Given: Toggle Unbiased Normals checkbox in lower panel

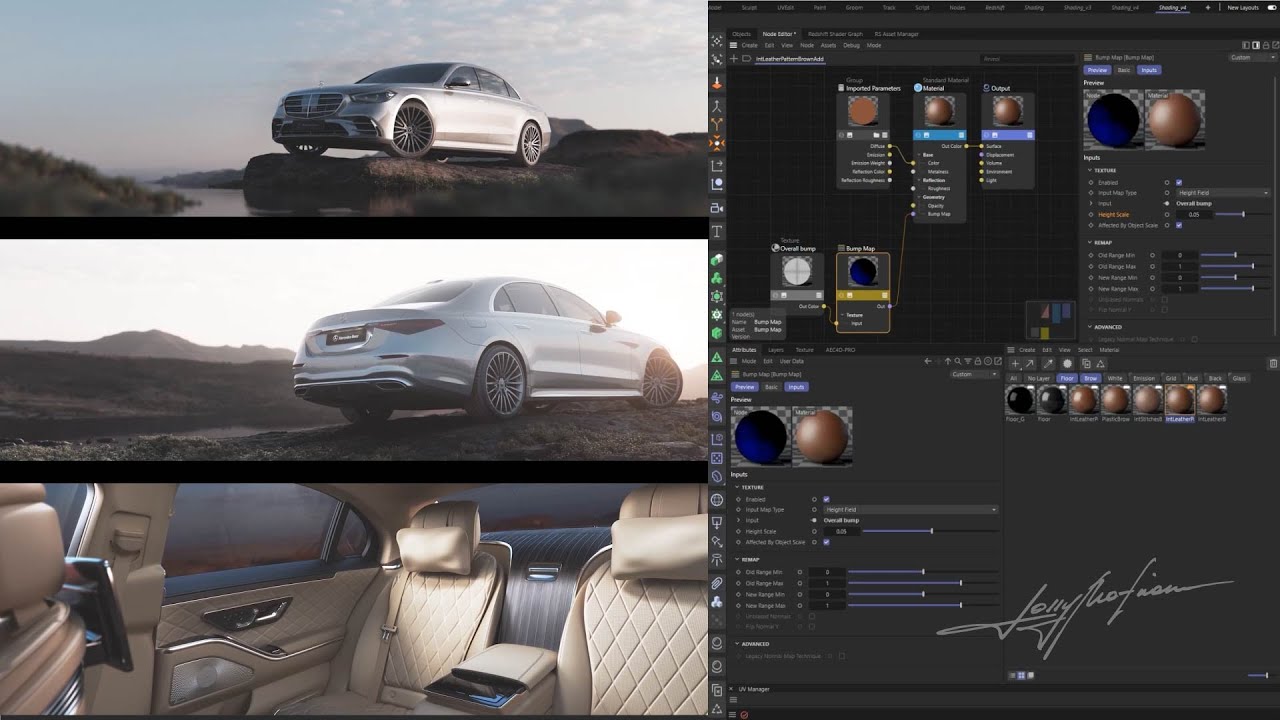Looking at the screenshot, I should pyautogui.click(x=812, y=616).
